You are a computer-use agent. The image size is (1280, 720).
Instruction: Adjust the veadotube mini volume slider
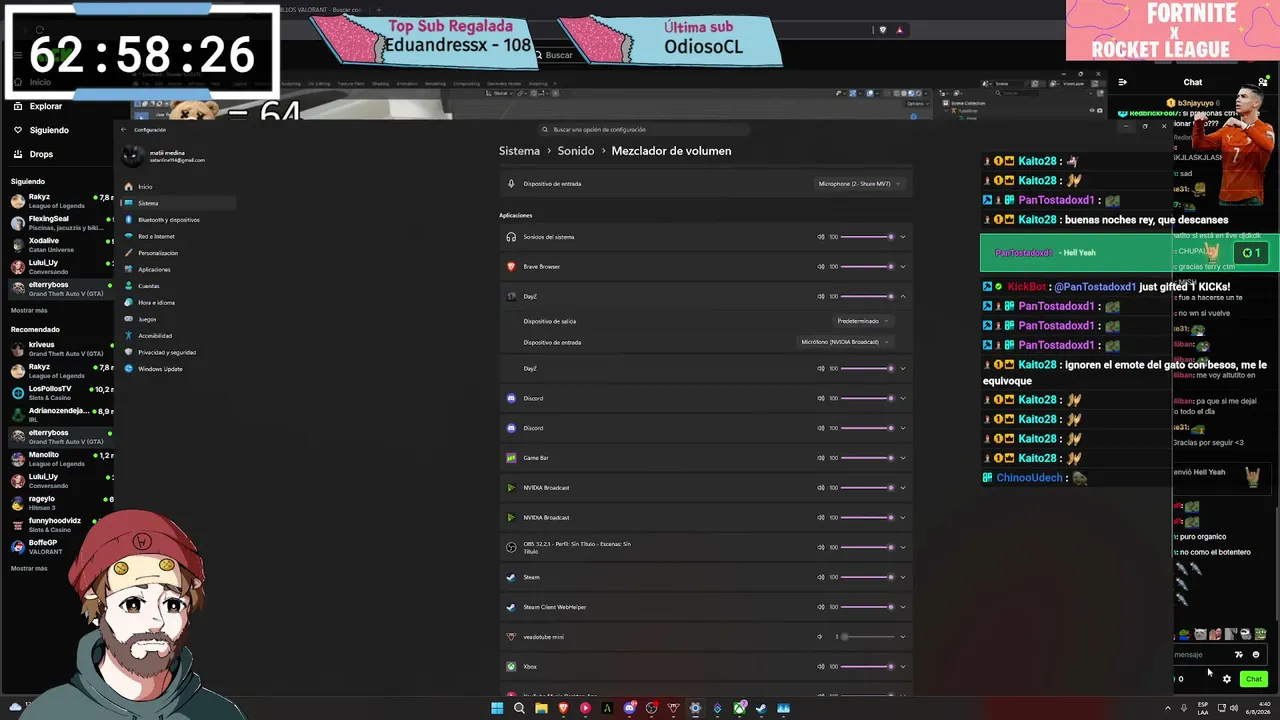867,637
